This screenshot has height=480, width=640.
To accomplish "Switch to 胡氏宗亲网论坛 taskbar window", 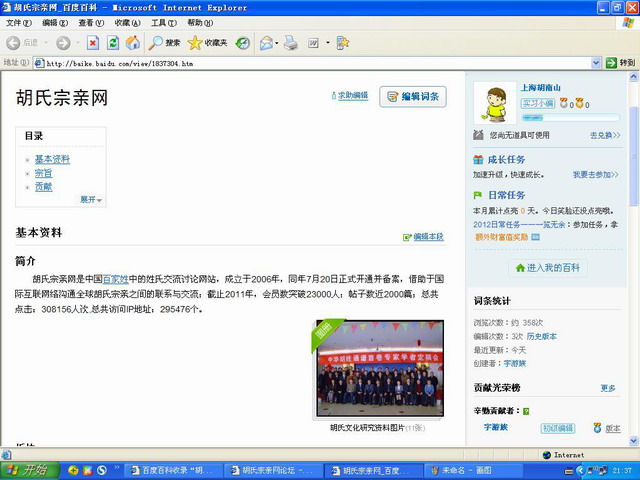I will 273,471.
